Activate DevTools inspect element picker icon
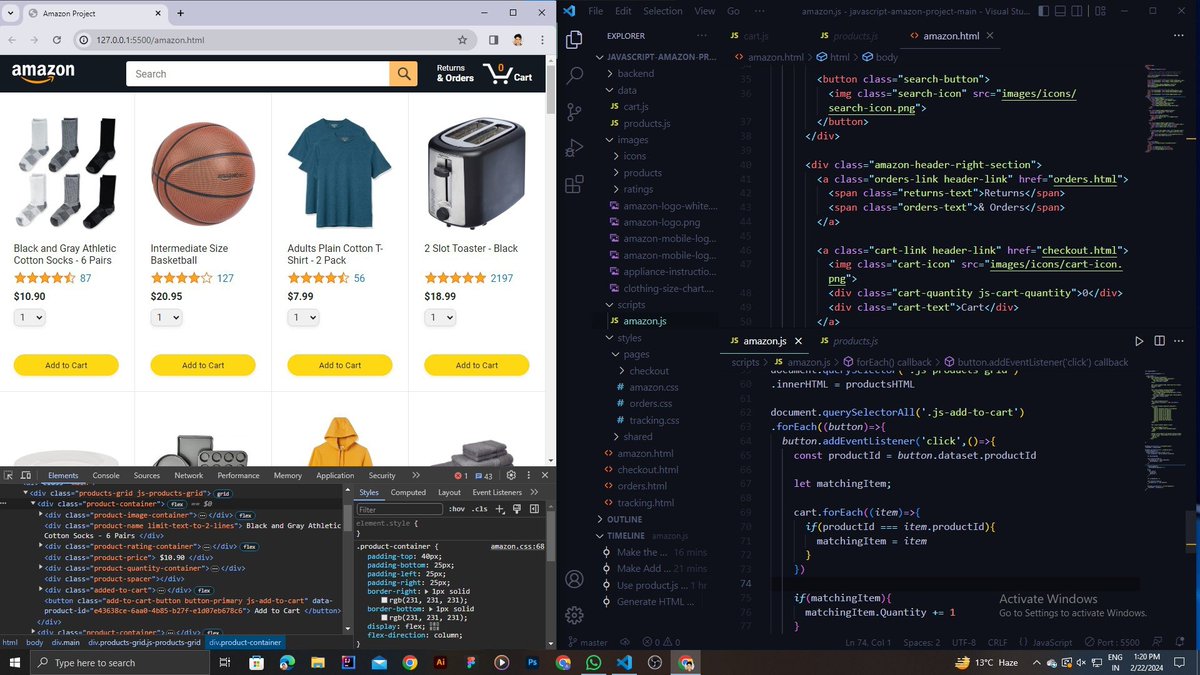Image resolution: width=1200 pixels, height=675 pixels. tap(9, 476)
